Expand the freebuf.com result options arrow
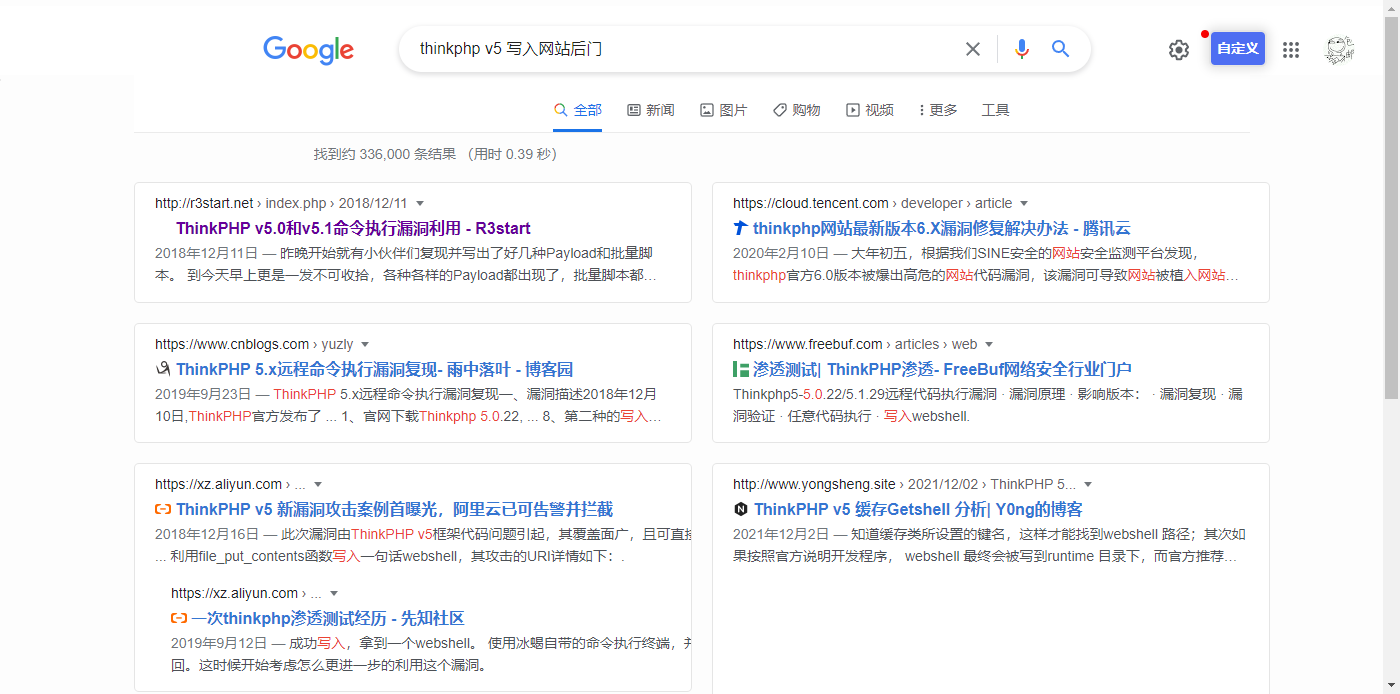Viewport: 1400px width, 694px height. click(989, 344)
